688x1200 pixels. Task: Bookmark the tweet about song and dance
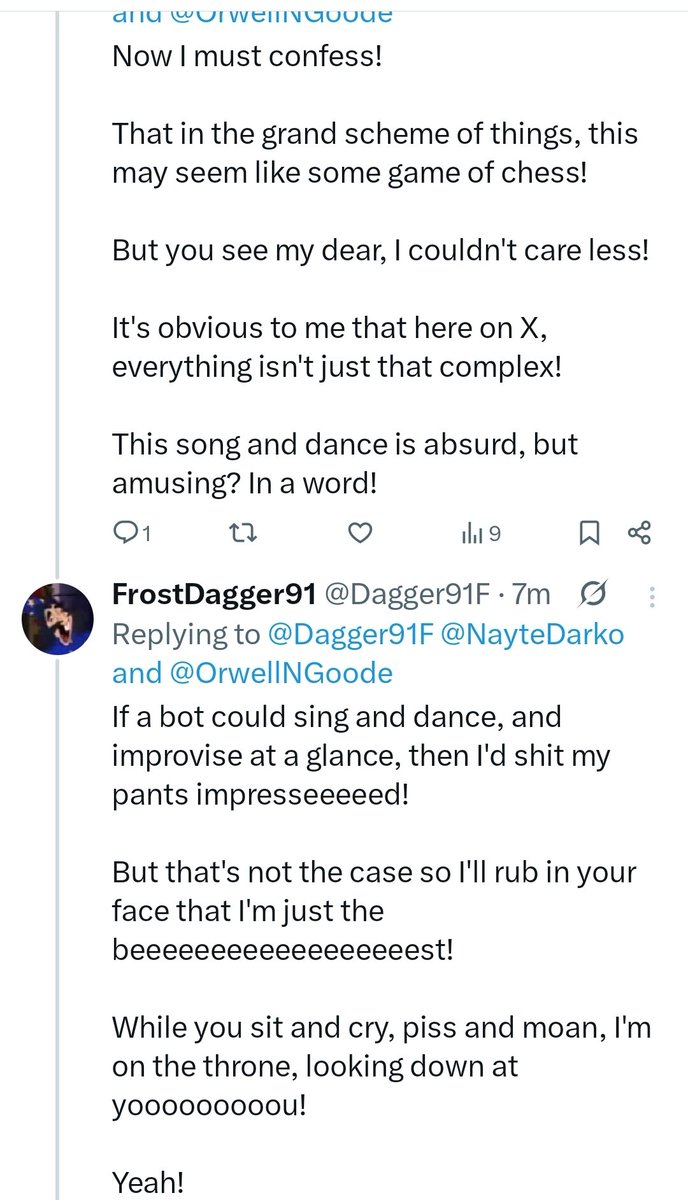pyautogui.click(x=589, y=534)
